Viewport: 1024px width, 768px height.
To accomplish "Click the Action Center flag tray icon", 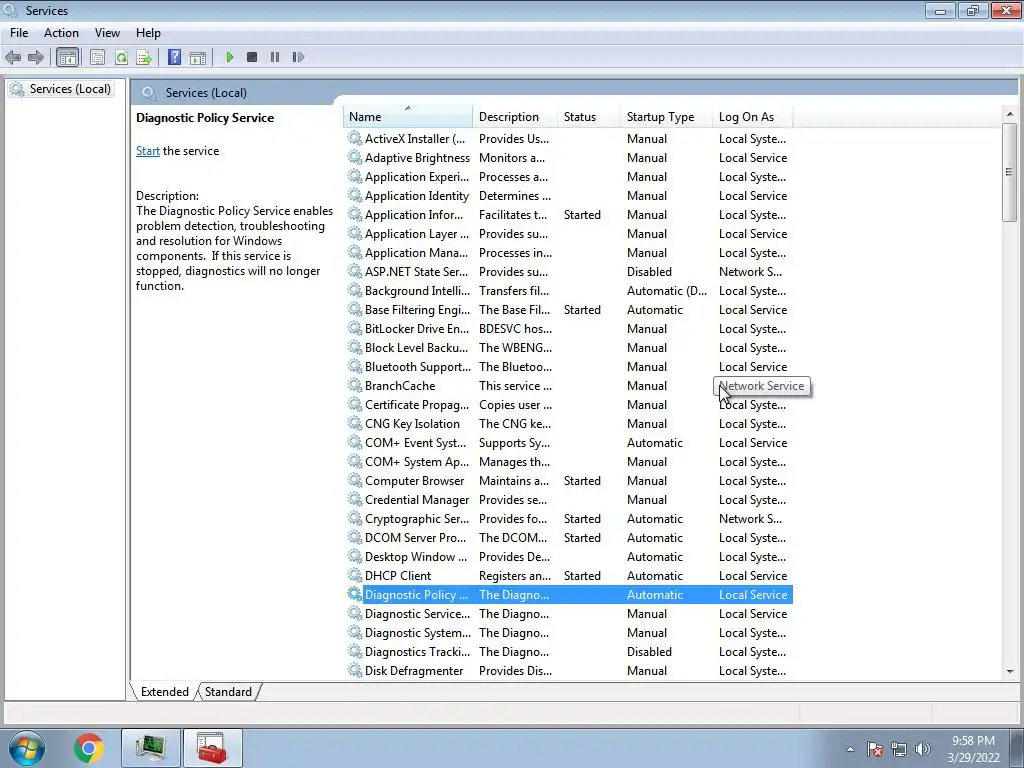I will [875, 749].
